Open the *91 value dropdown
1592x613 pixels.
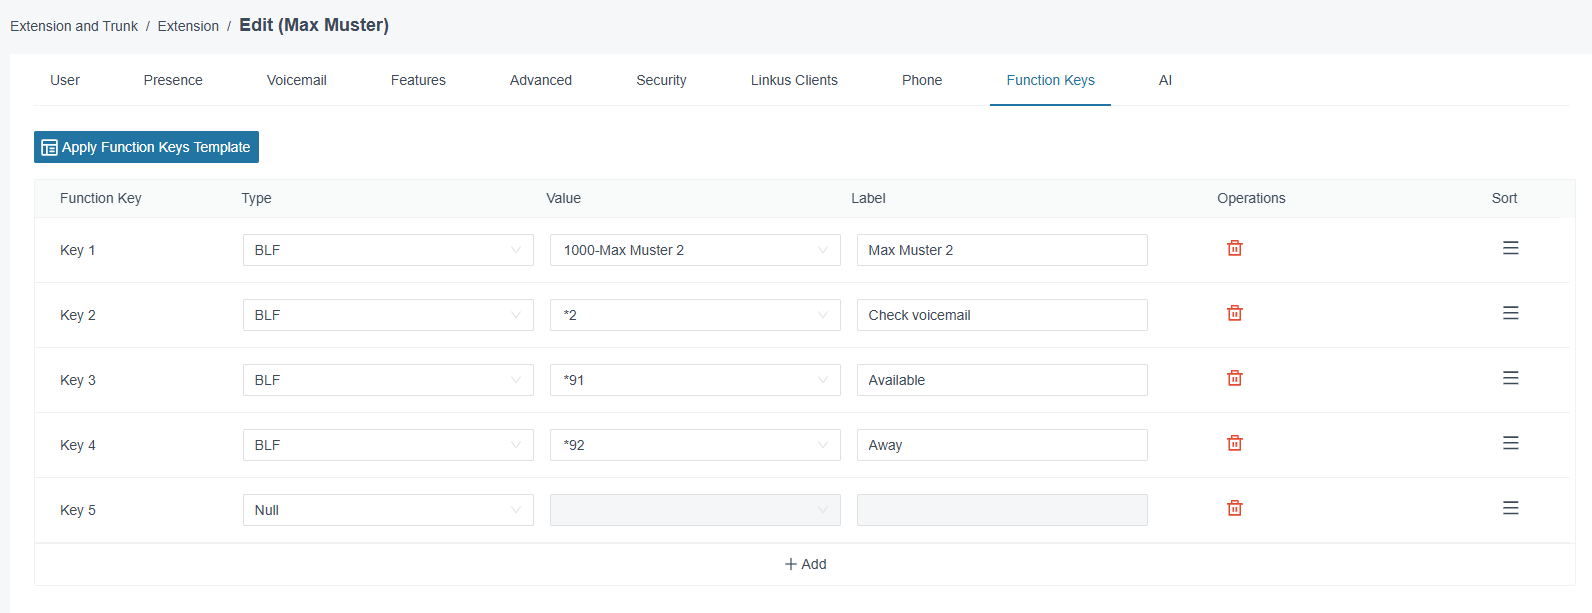pyautogui.click(x=695, y=380)
